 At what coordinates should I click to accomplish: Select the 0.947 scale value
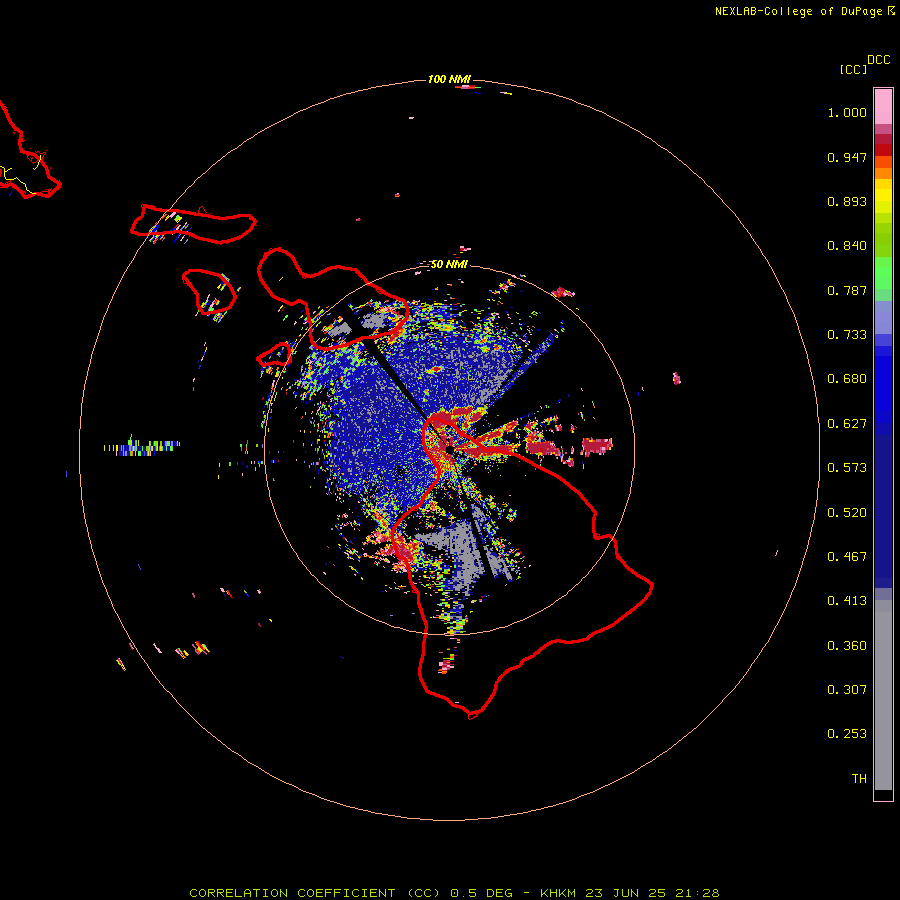point(847,157)
